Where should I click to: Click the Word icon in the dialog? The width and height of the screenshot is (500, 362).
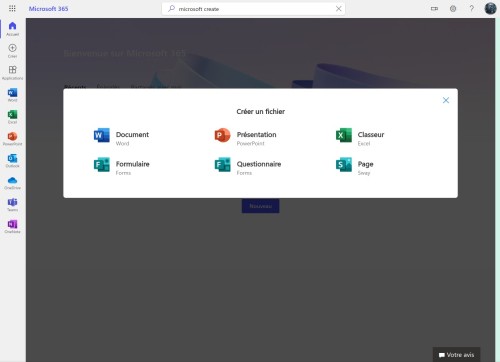tap(102, 135)
